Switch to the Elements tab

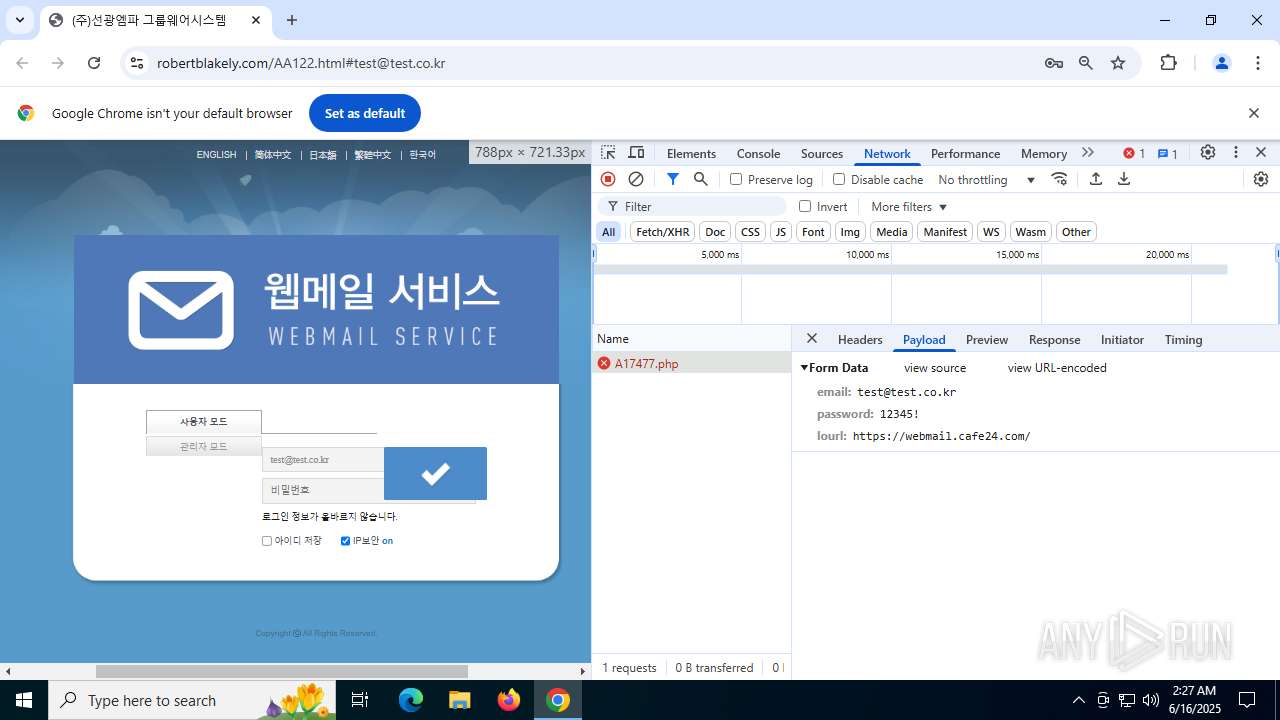(691, 153)
